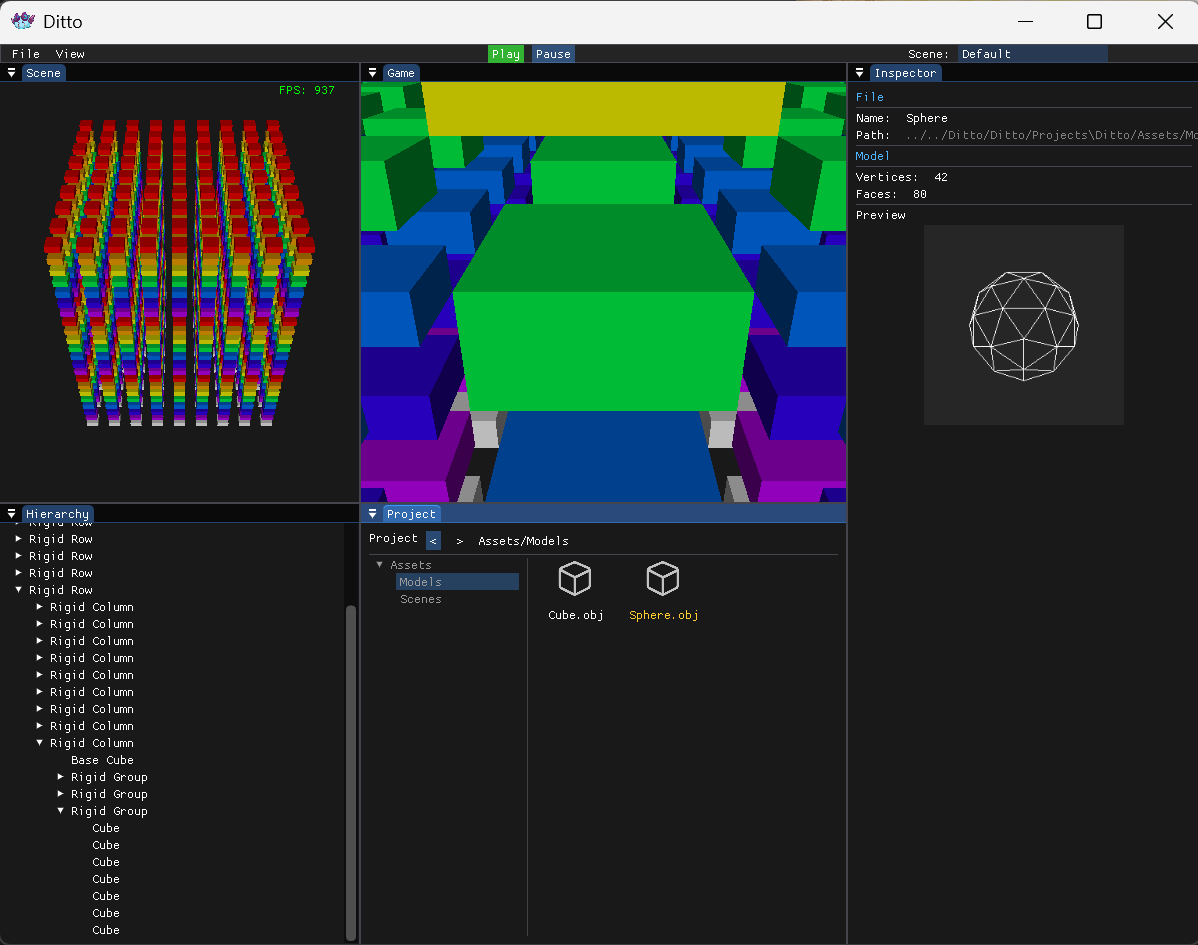The width and height of the screenshot is (1198, 945).
Task: Click the Faces value 80
Action: (919, 194)
